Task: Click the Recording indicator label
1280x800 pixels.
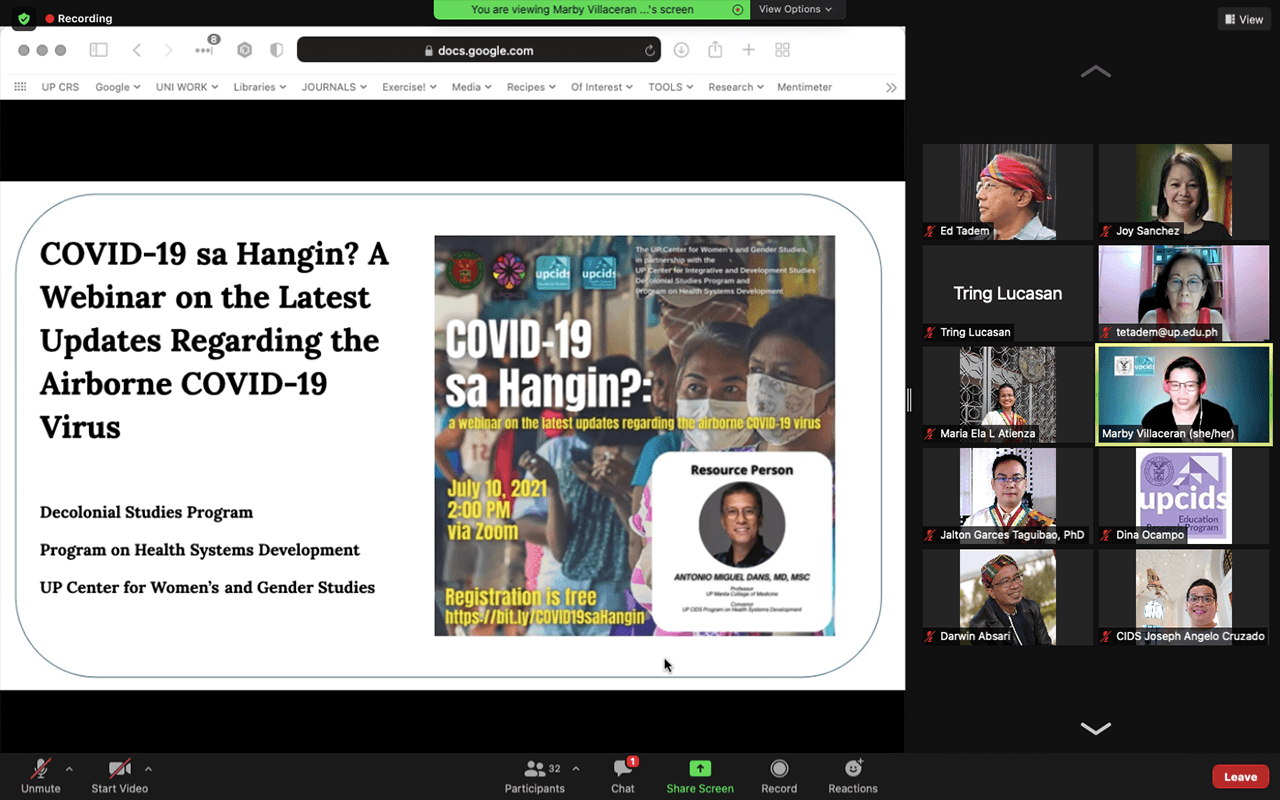Action: coord(85,18)
